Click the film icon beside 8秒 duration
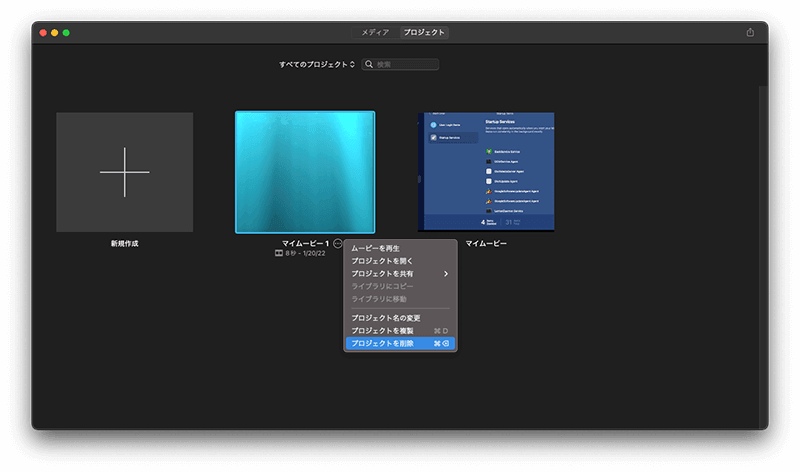The width and height of the screenshot is (800, 472). click(279, 253)
